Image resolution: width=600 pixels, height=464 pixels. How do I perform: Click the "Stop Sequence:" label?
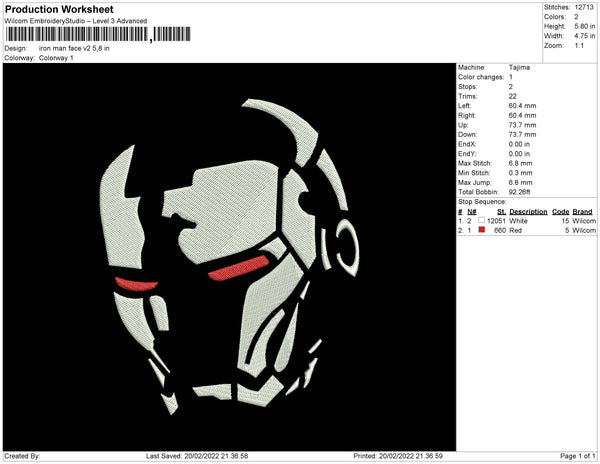pos(482,202)
